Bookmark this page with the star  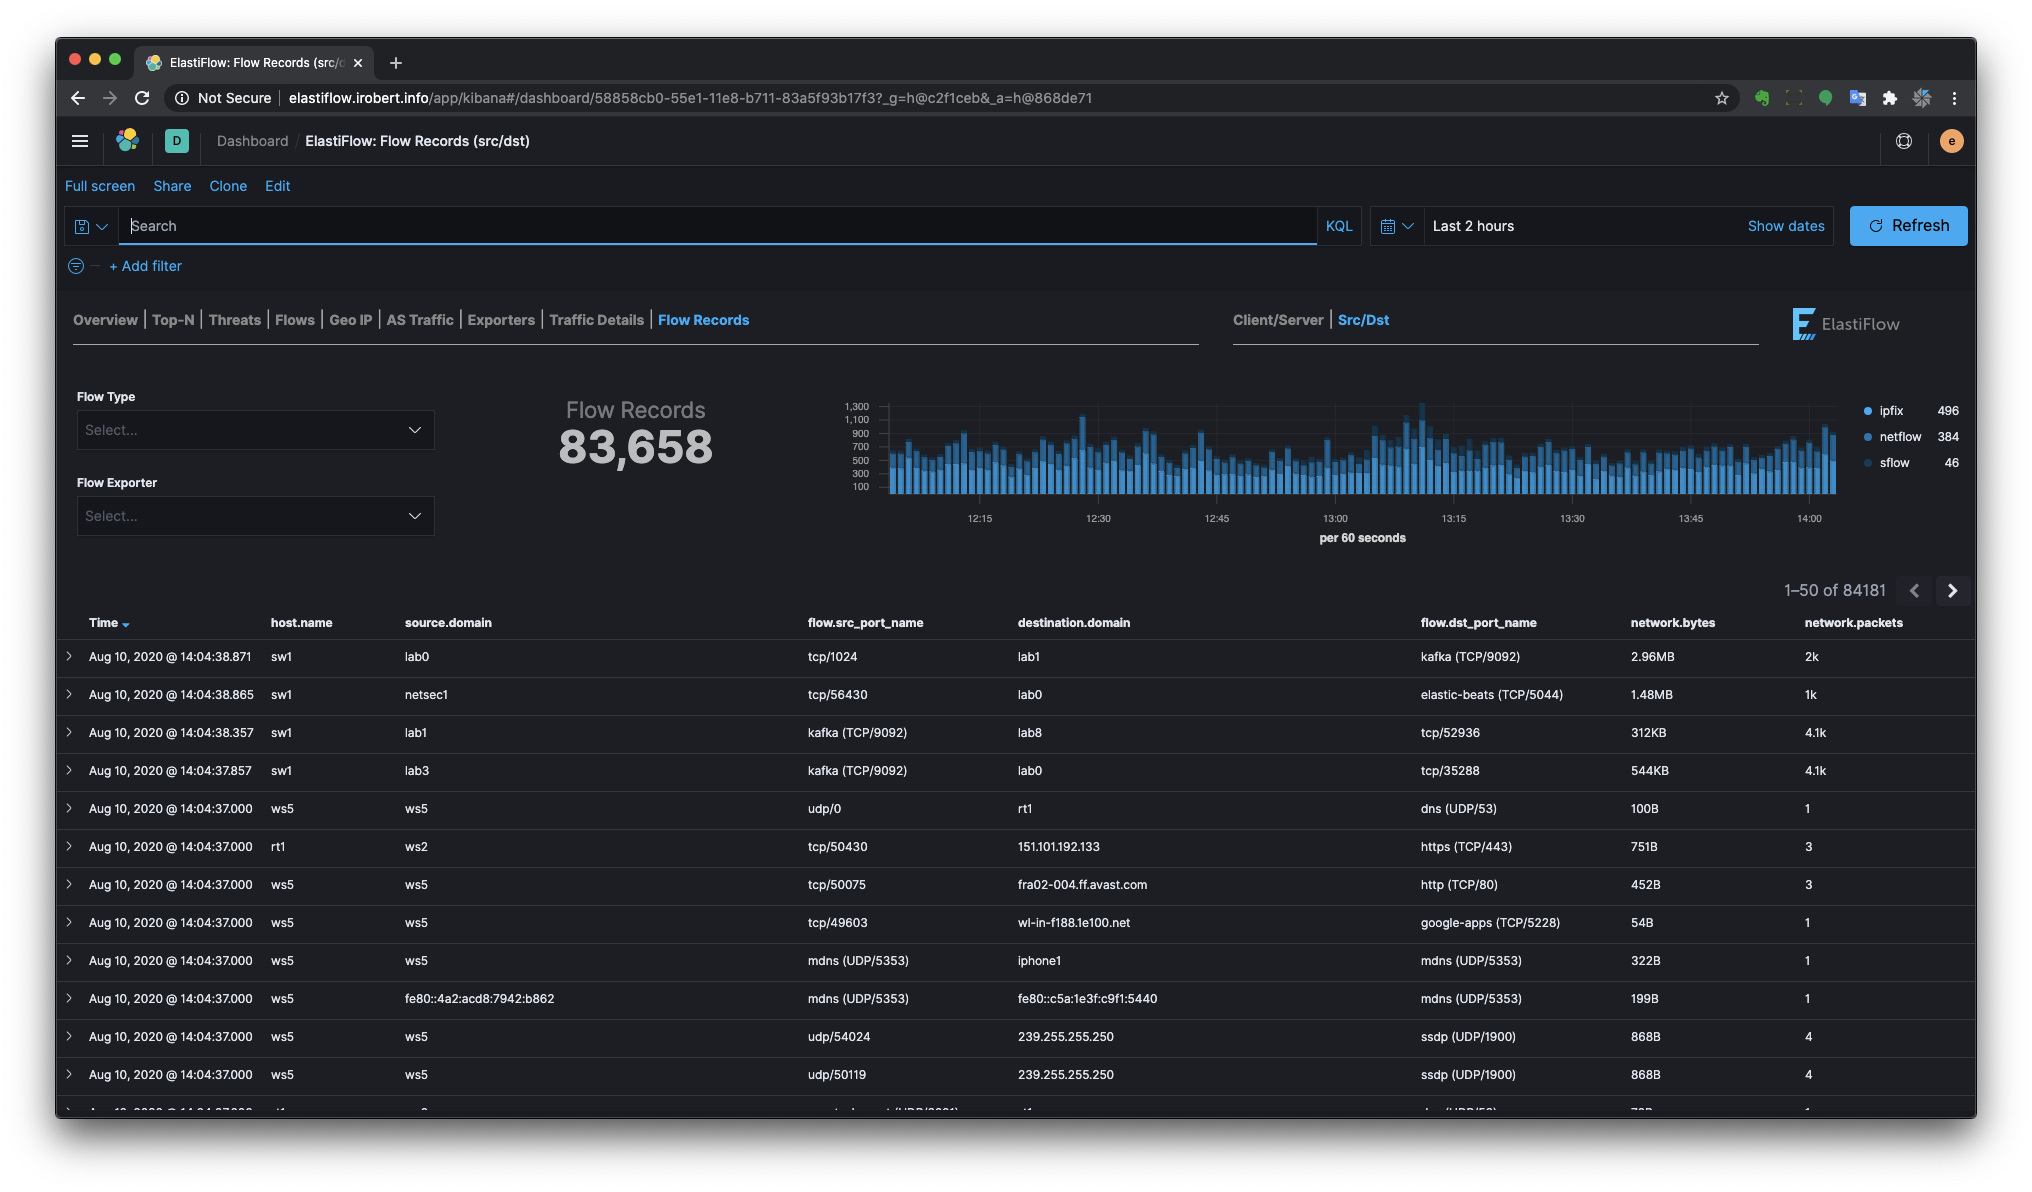(x=1722, y=98)
